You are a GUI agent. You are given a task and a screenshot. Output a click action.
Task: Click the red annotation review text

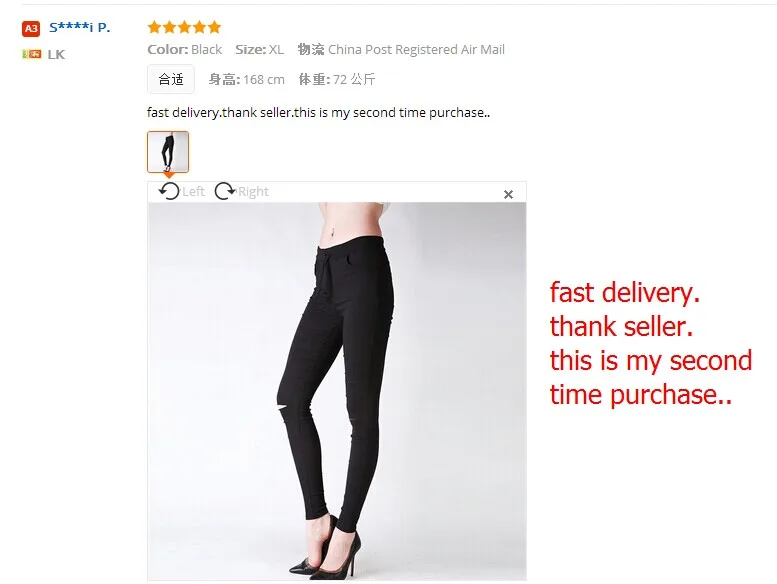pos(651,343)
